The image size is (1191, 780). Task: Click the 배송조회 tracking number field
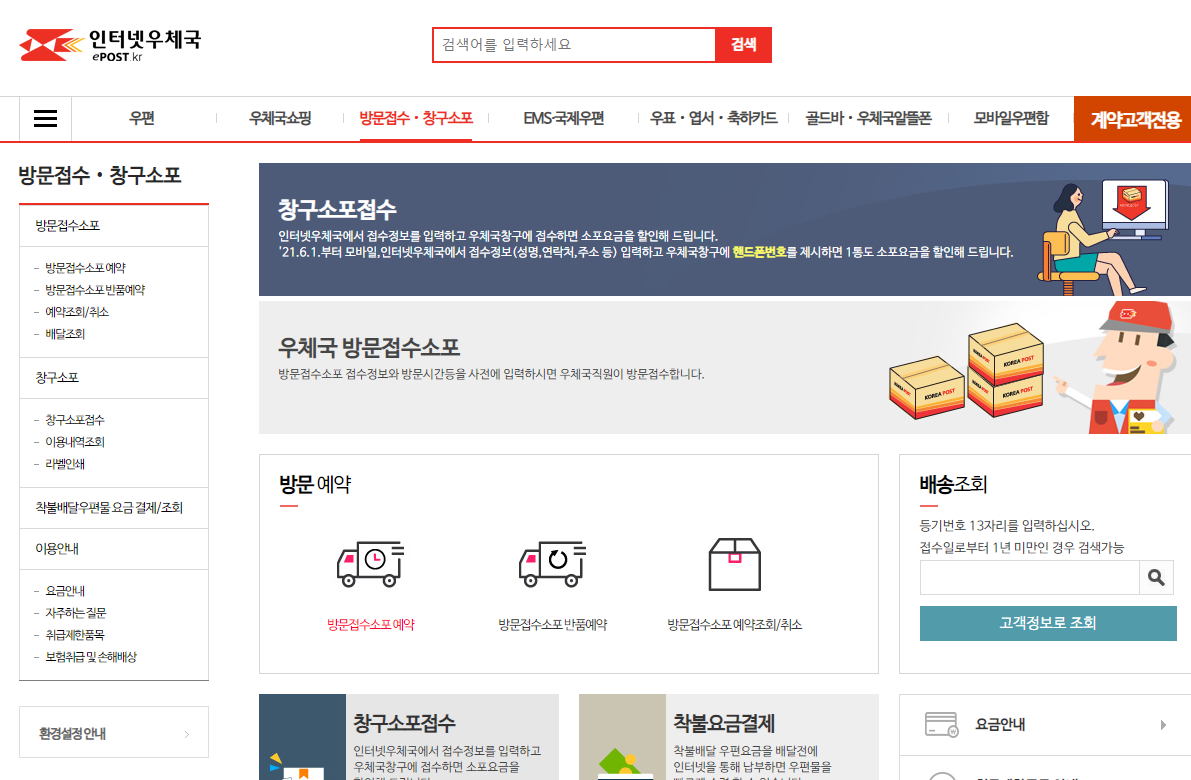coord(1029,578)
